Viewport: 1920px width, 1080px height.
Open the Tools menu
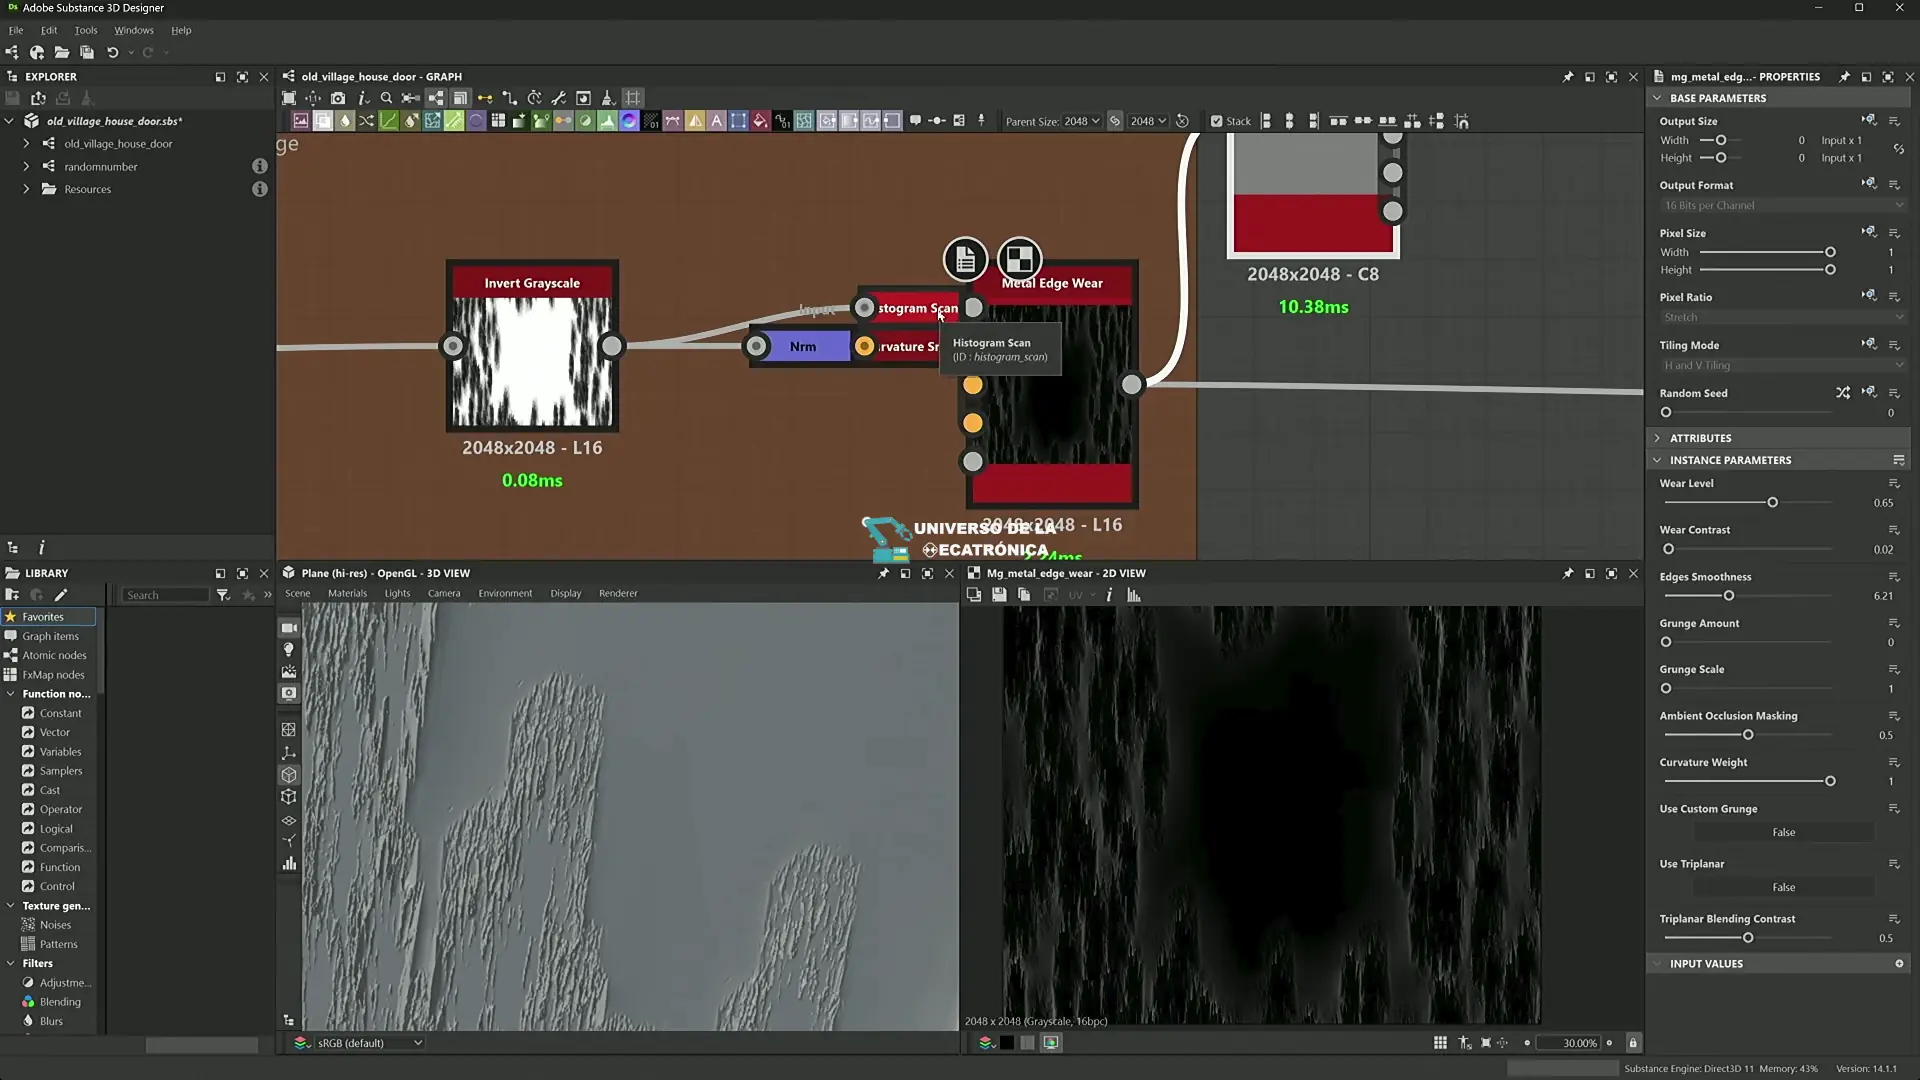click(86, 30)
